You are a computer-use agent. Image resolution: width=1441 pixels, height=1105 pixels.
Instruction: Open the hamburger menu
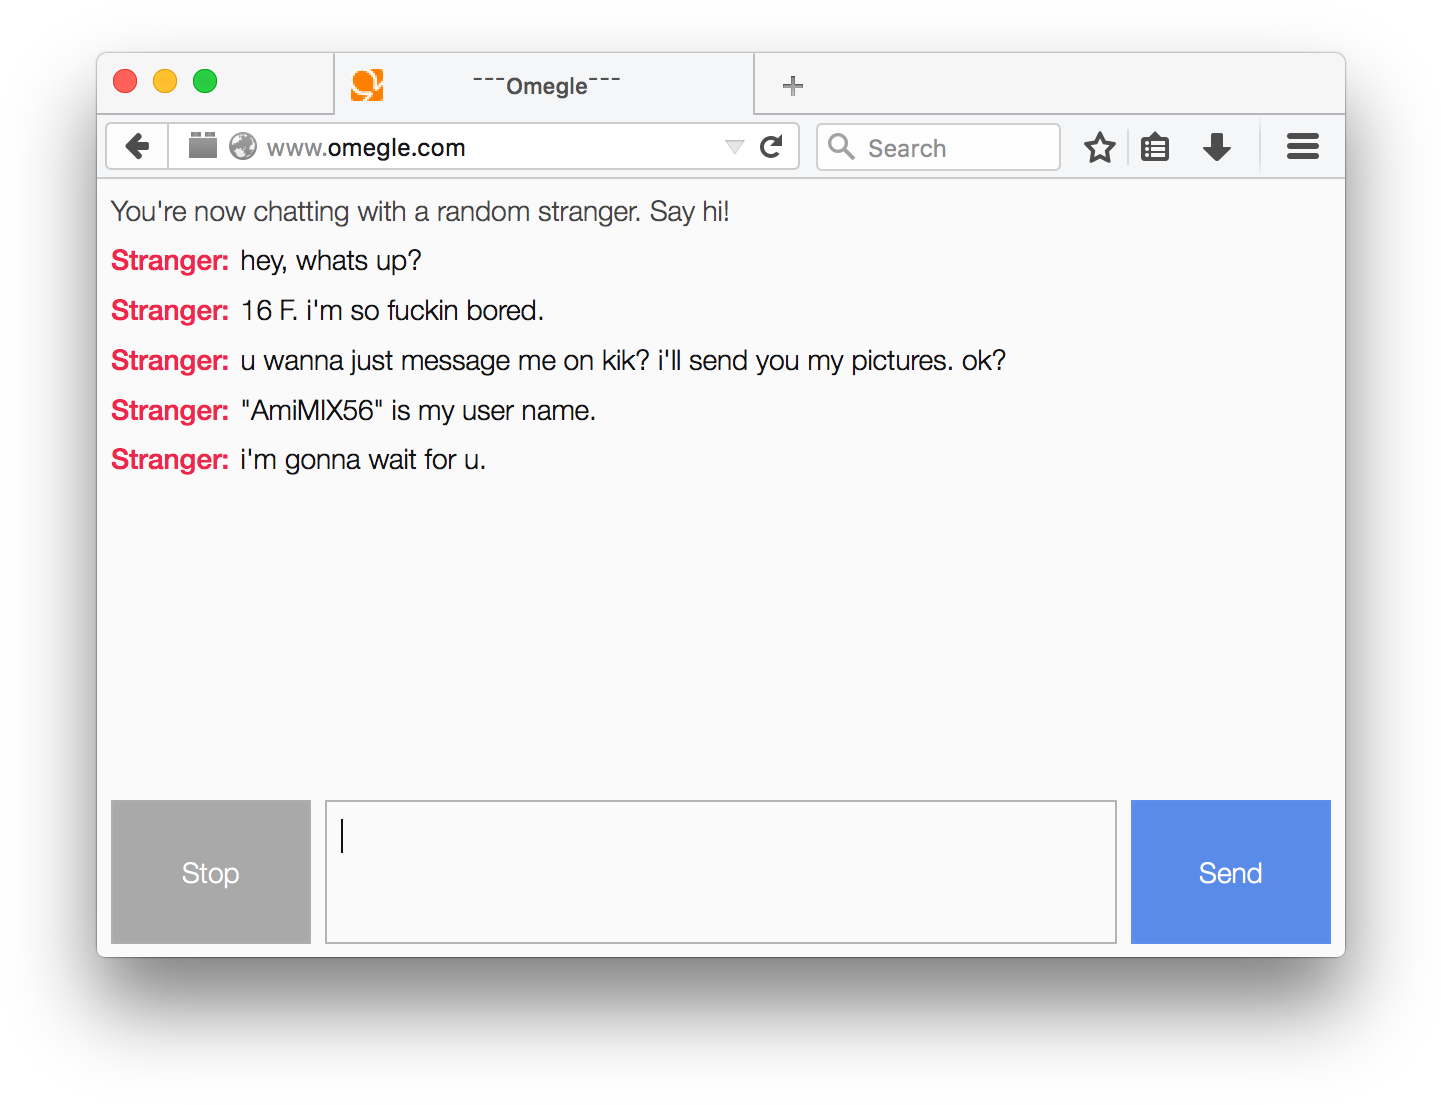click(1303, 147)
